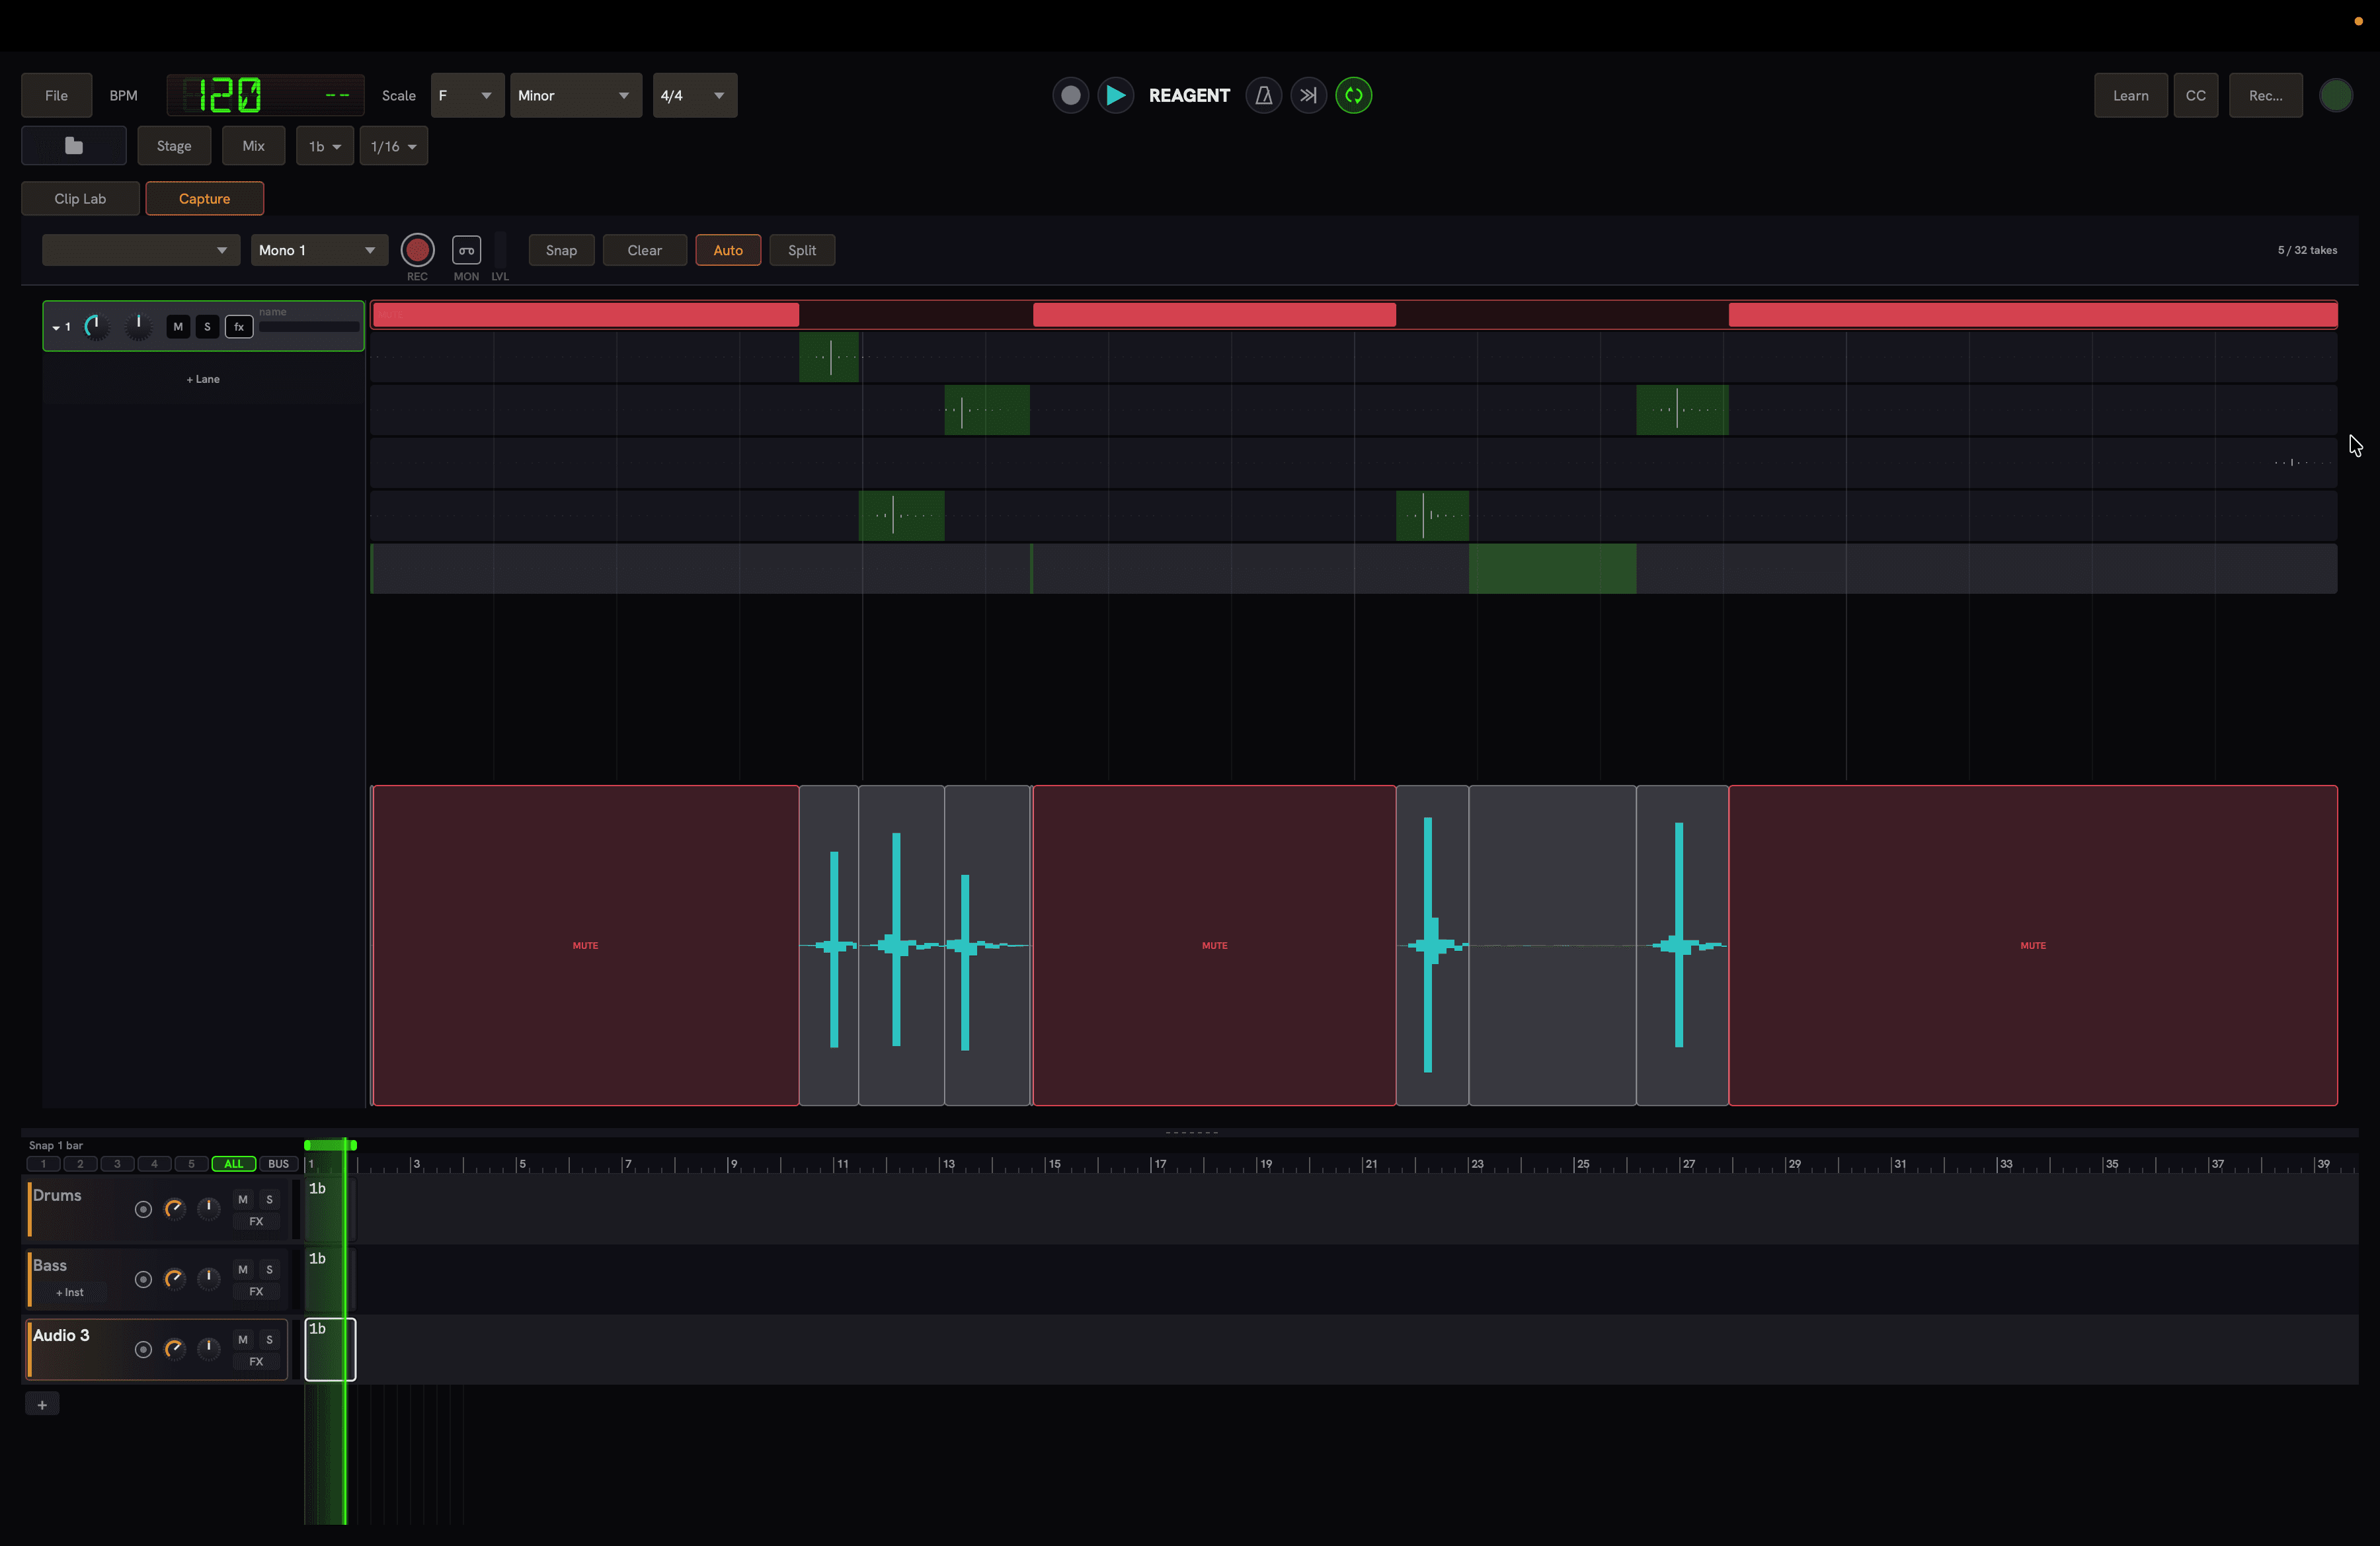Select the Clip Lab tab

coord(80,199)
